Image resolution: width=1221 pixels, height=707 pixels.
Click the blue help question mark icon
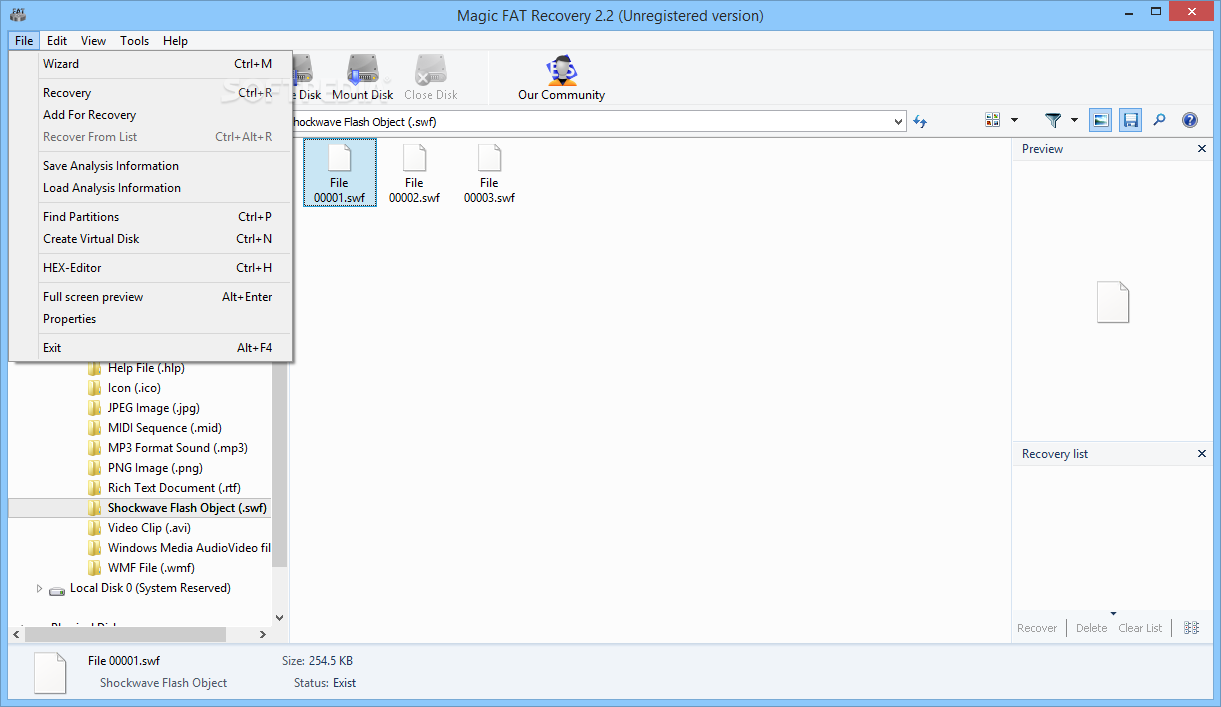[1190, 120]
